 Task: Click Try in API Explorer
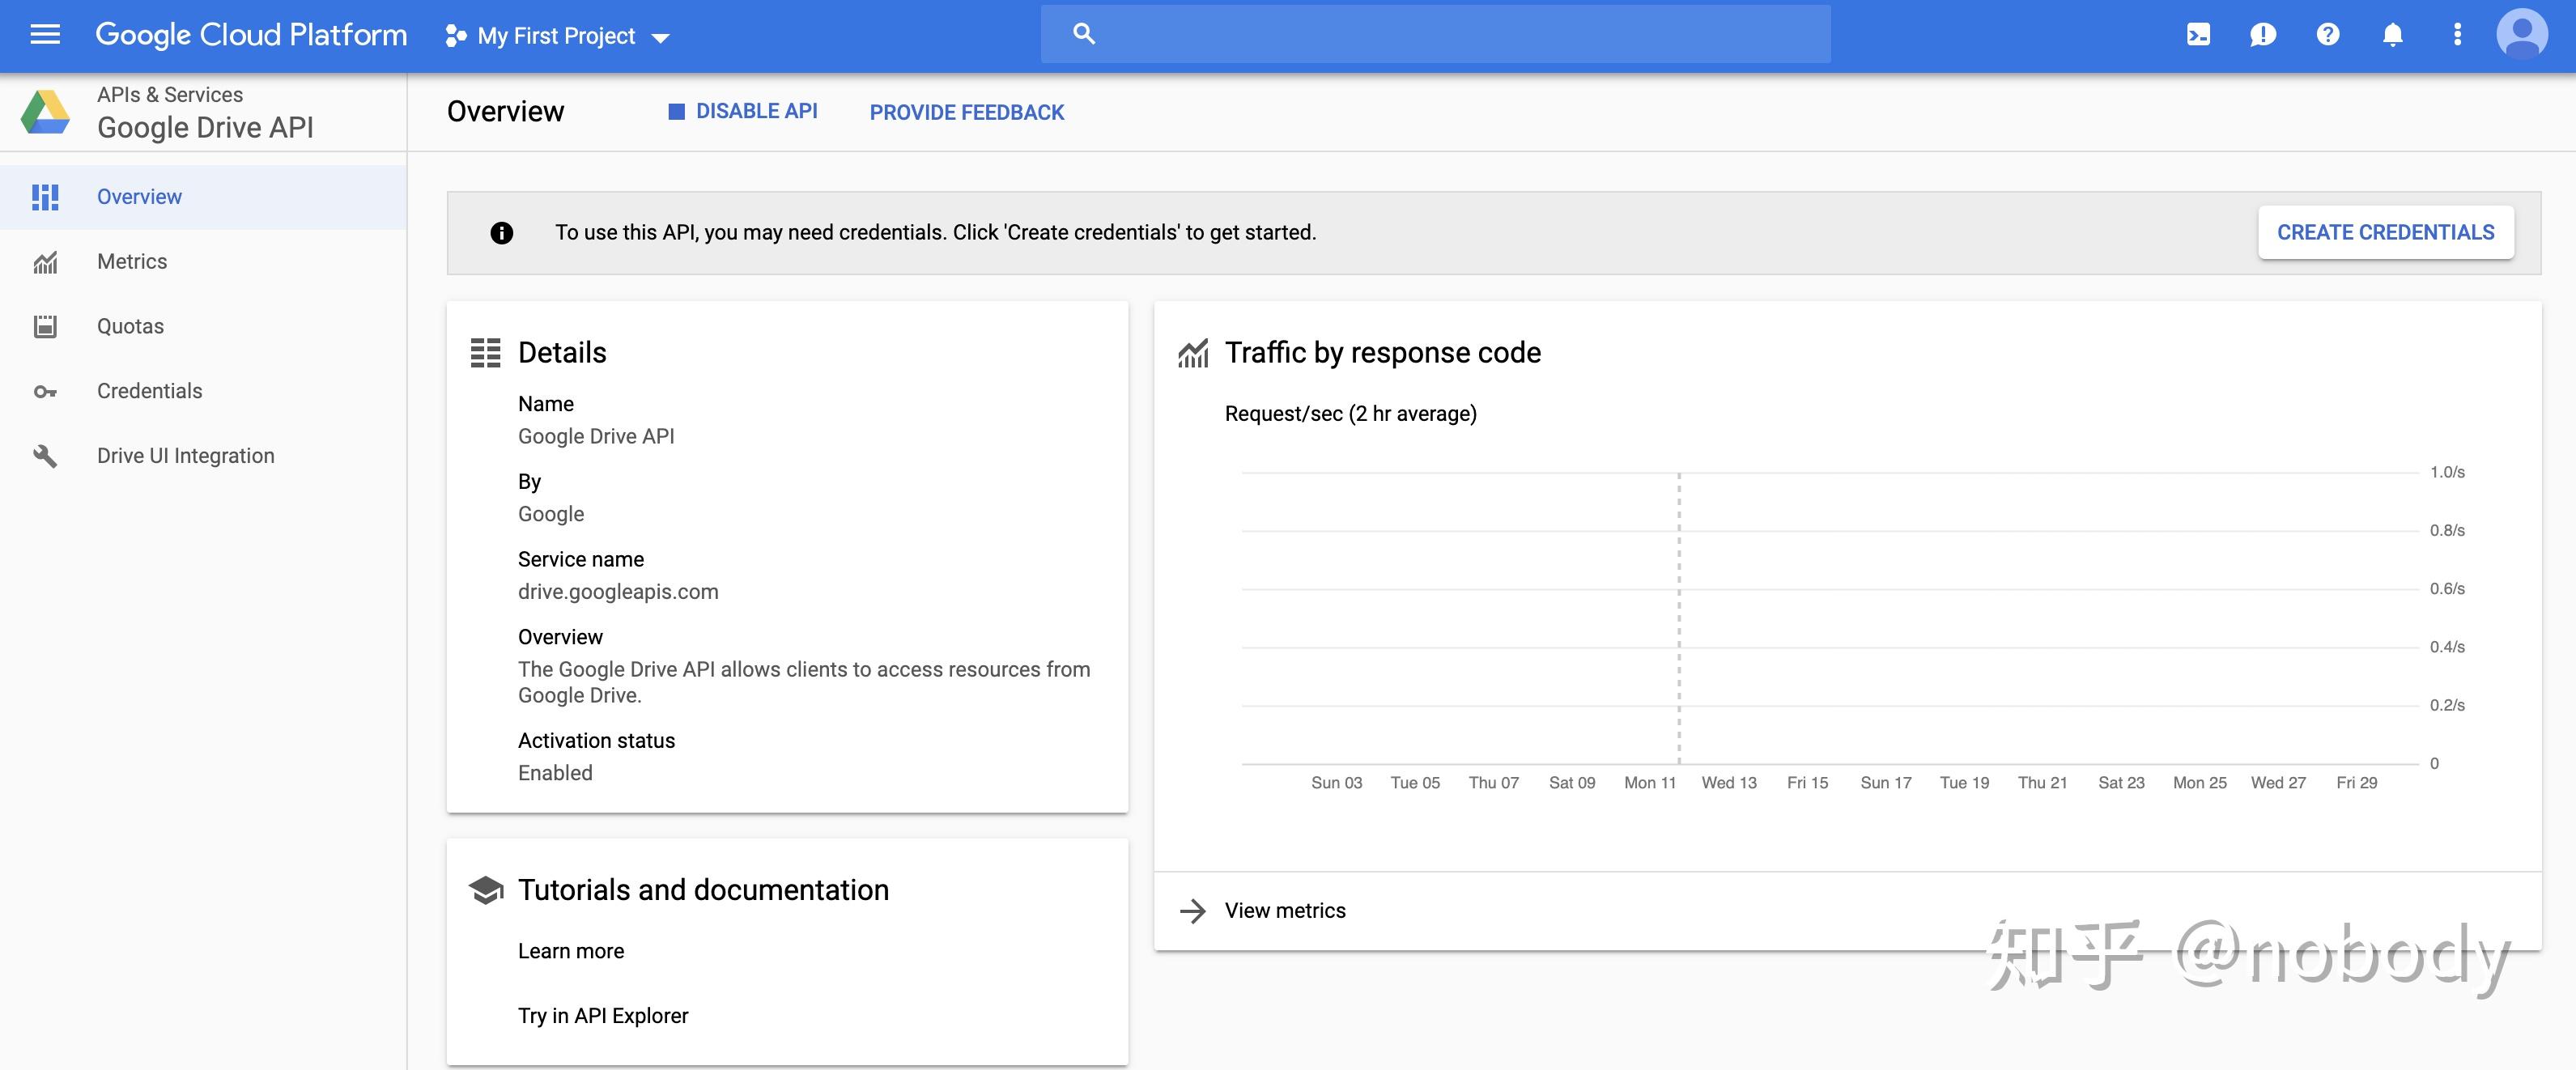[602, 1015]
